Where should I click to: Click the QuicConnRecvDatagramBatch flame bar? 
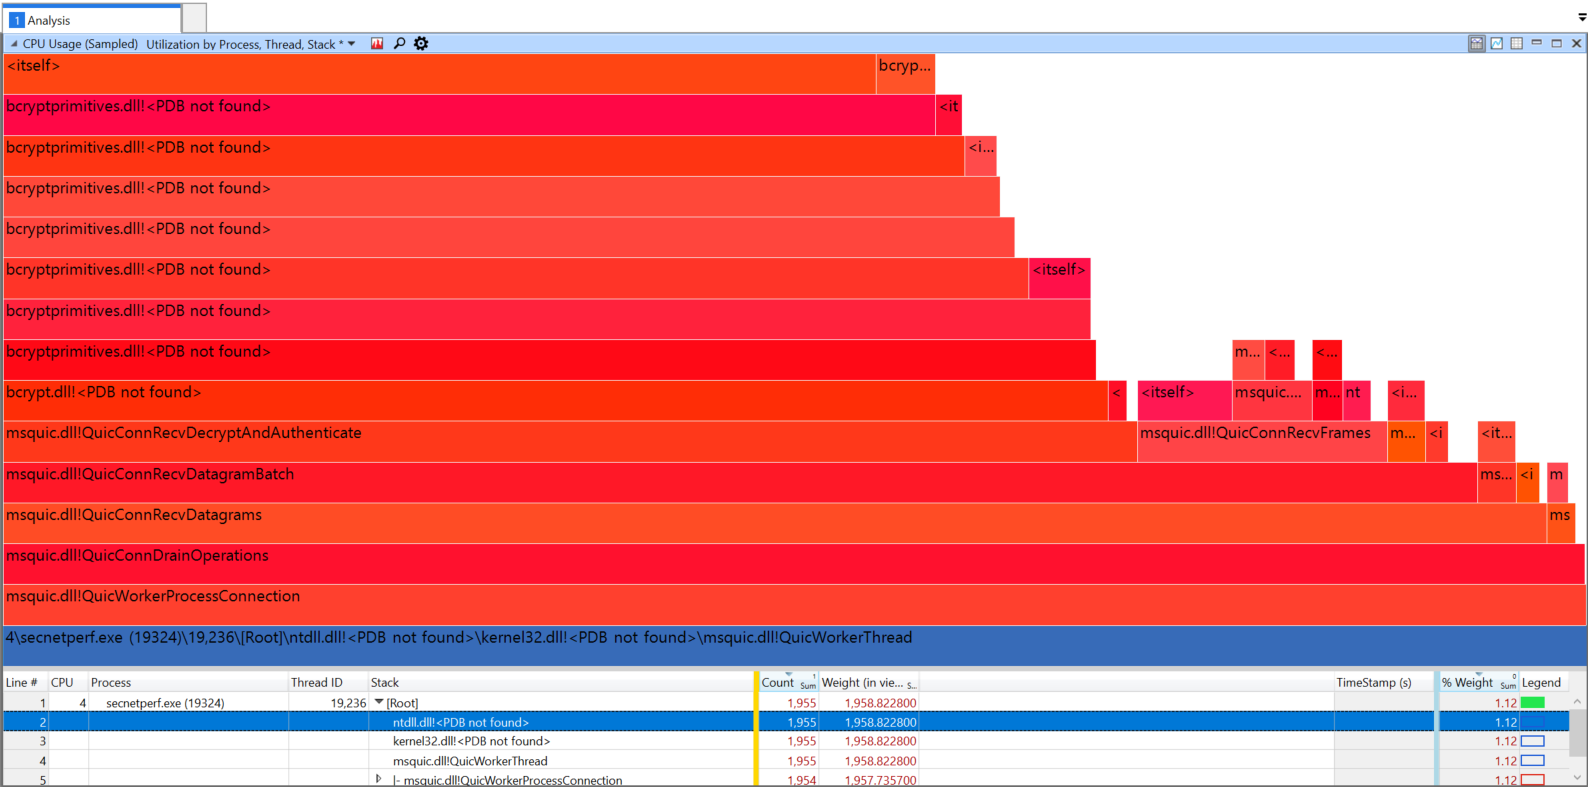point(740,482)
